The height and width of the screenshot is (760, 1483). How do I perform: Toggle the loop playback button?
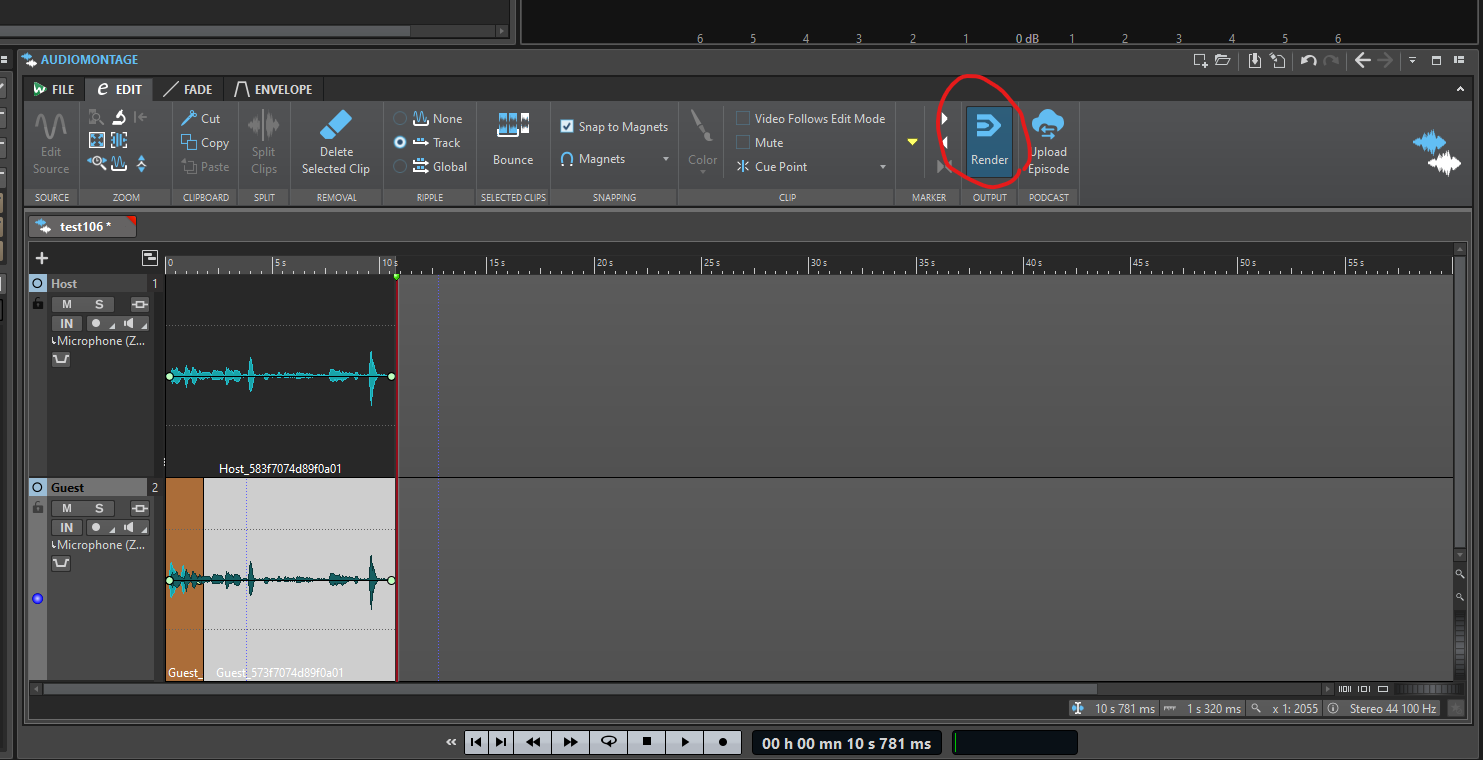(609, 742)
